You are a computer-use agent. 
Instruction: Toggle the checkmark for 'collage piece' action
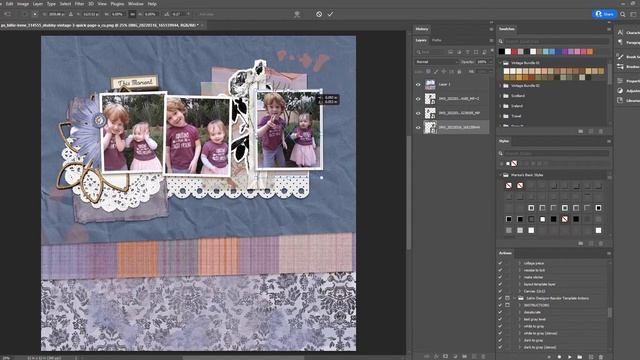500,263
